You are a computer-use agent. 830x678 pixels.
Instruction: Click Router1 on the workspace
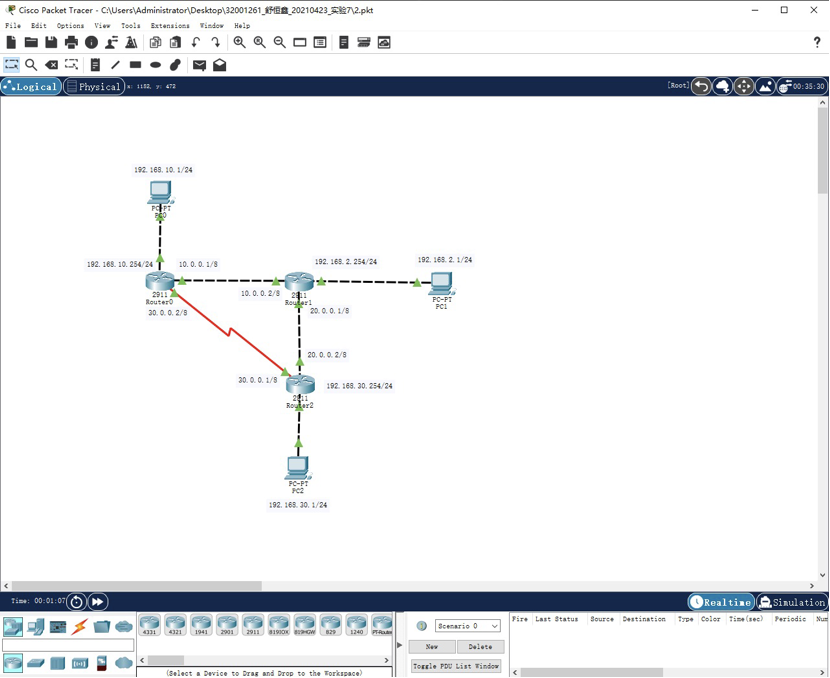[299, 283]
